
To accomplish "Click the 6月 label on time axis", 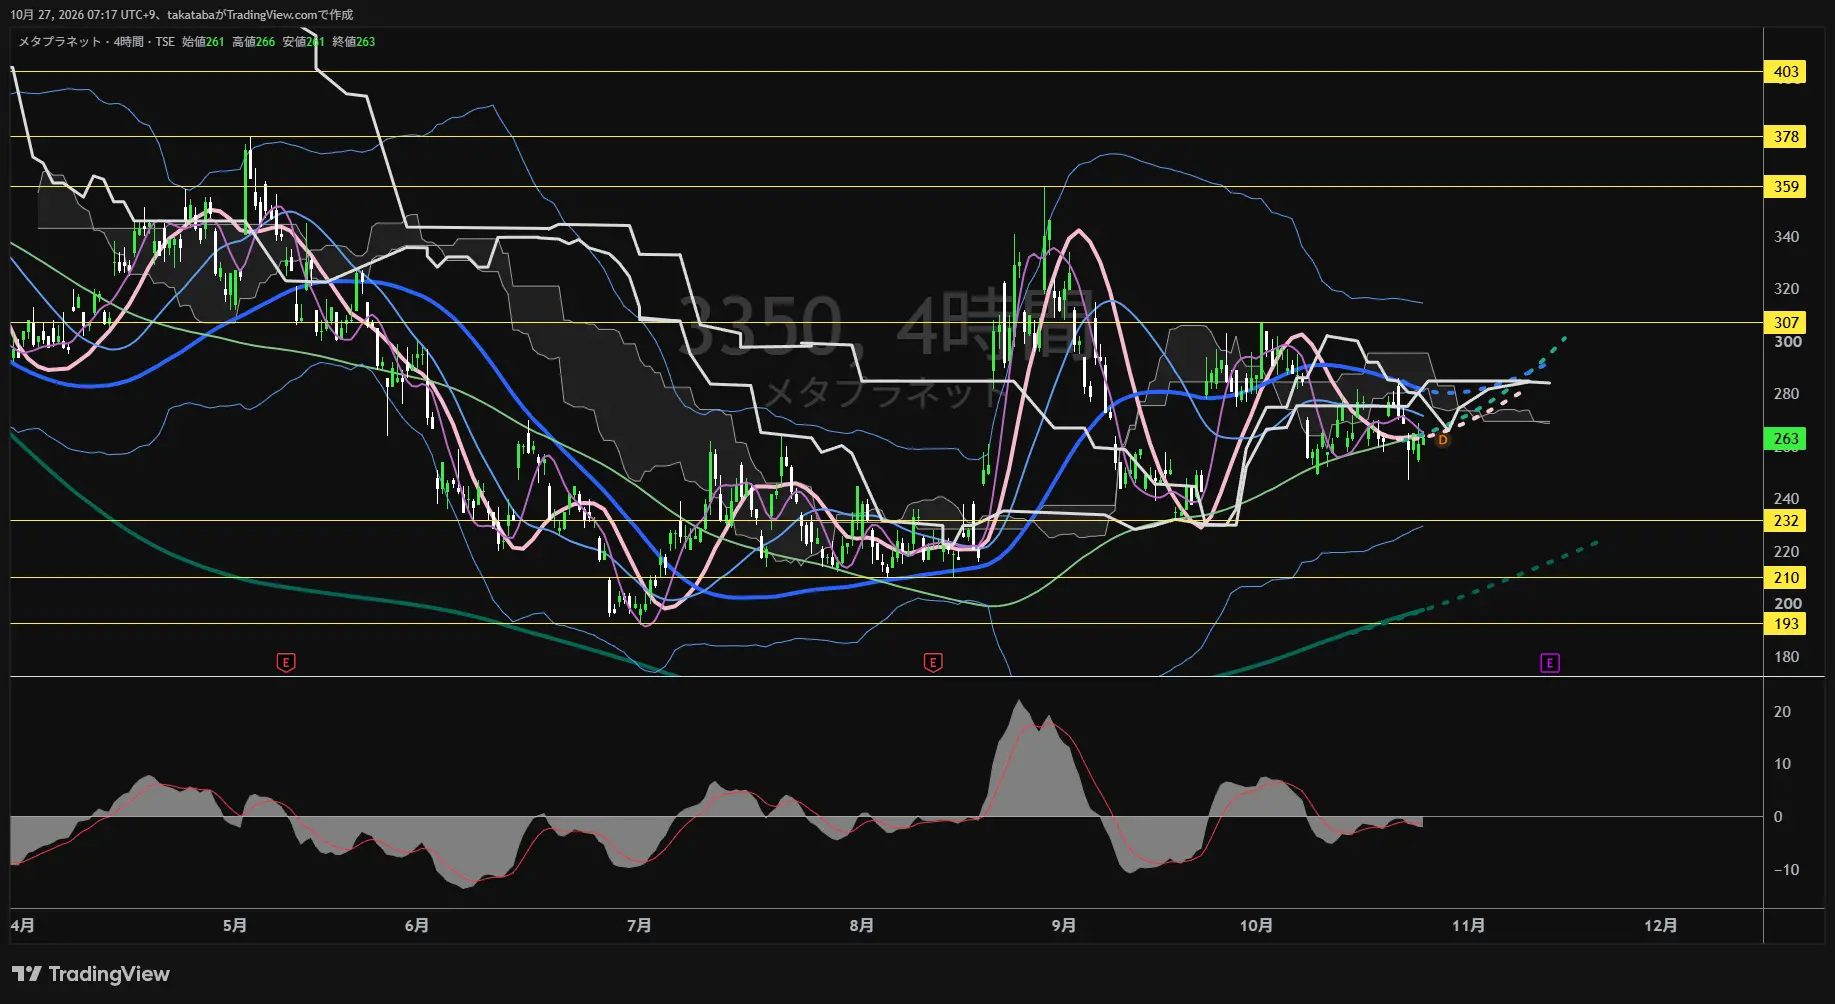I will coord(417,926).
